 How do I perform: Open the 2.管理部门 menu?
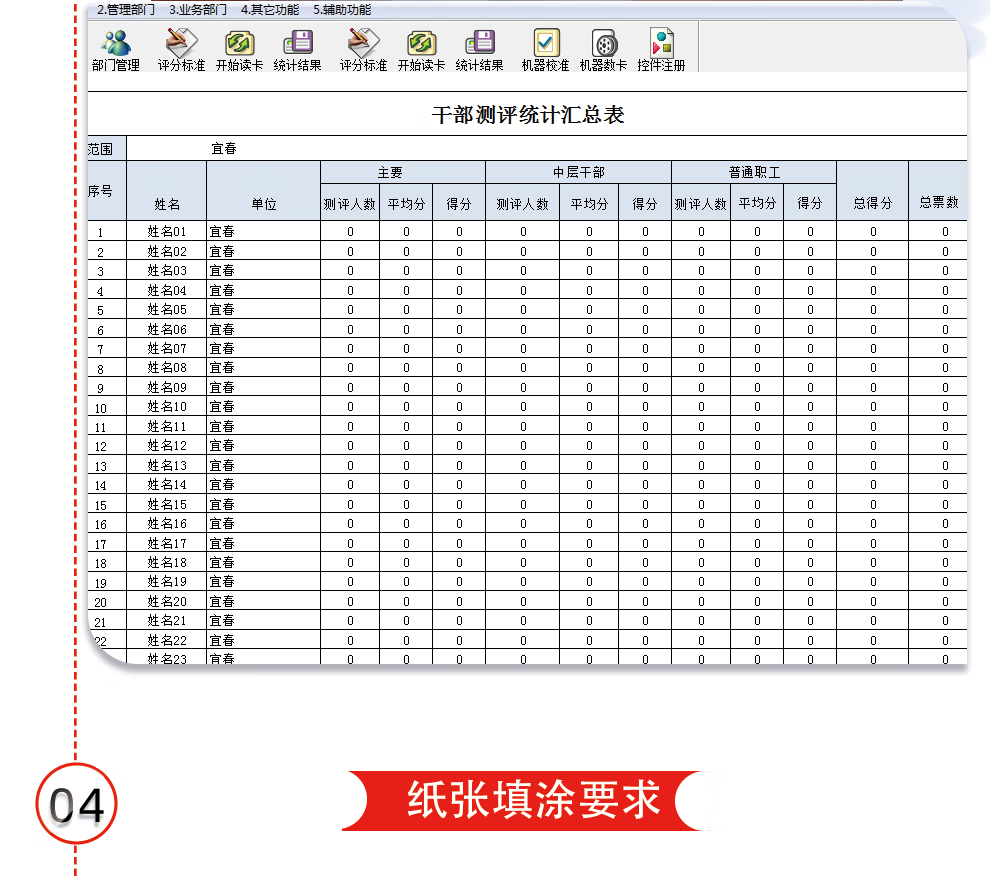(x=125, y=10)
